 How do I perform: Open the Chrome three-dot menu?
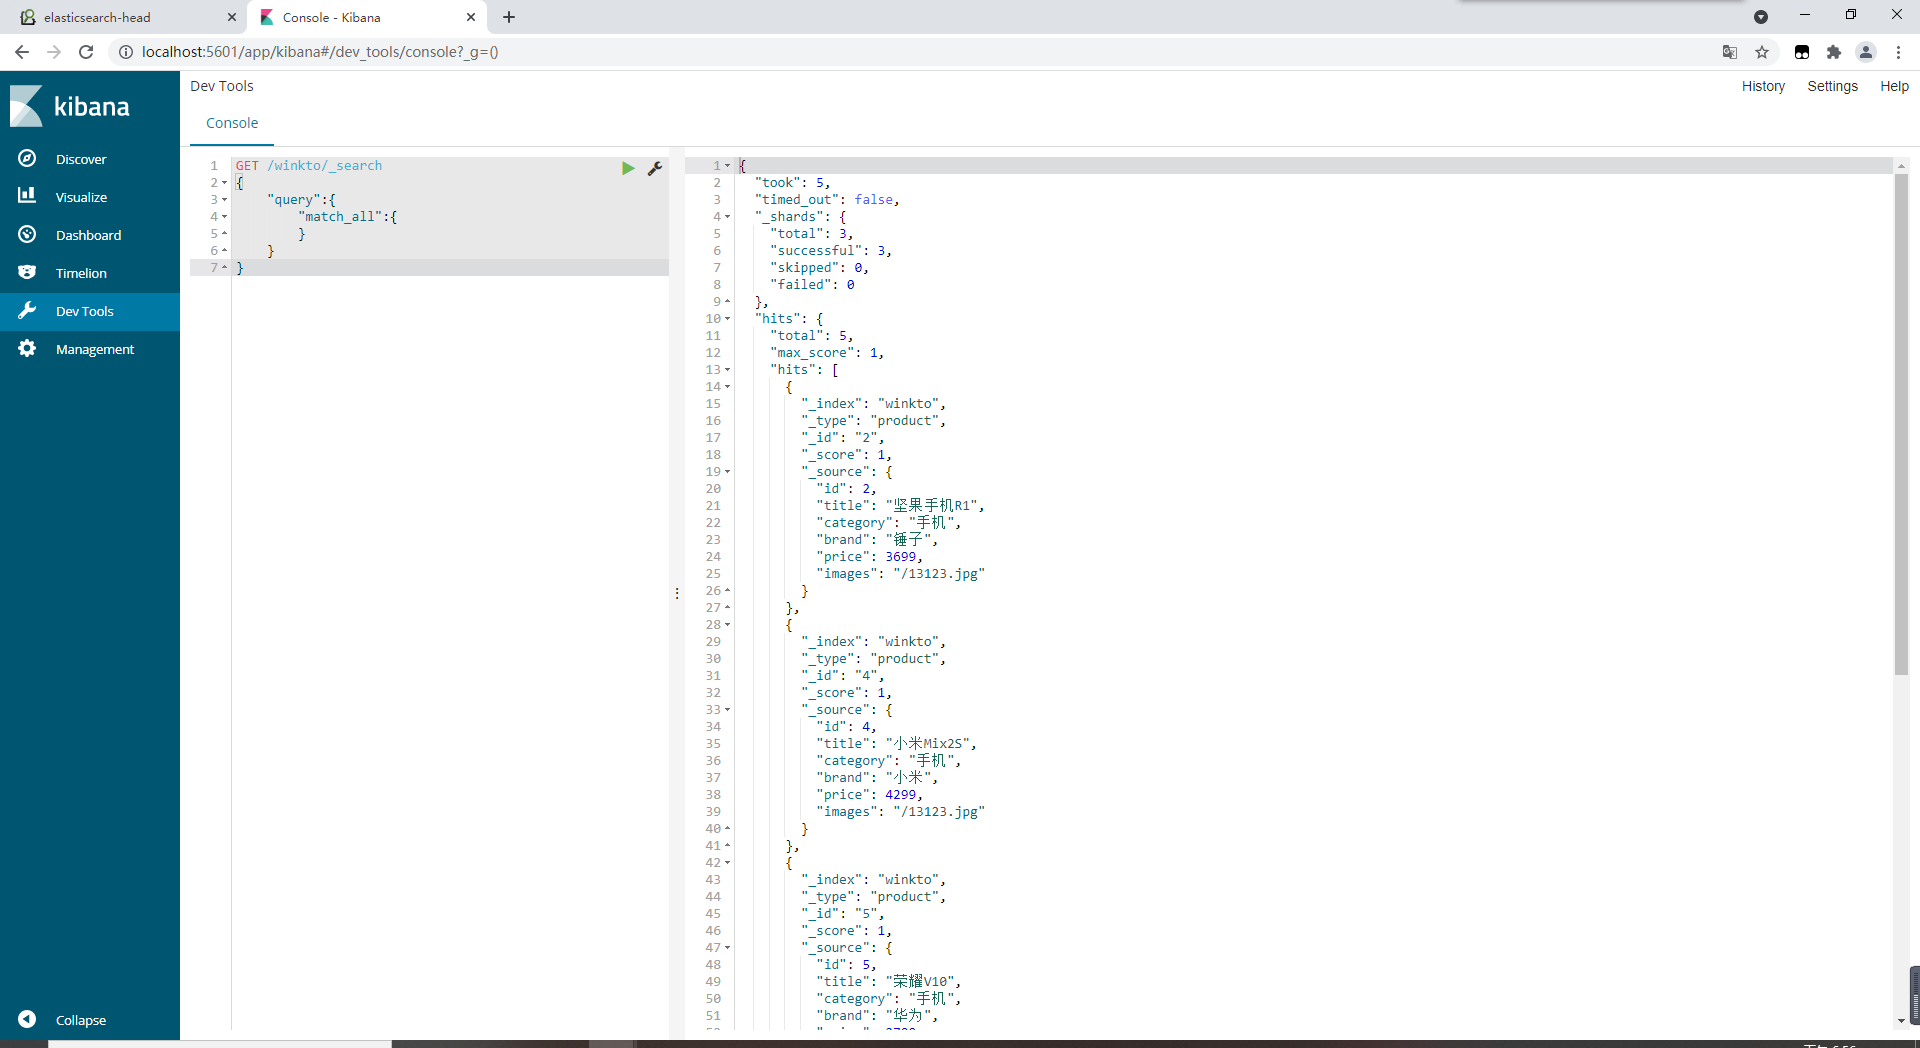(1898, 52)
